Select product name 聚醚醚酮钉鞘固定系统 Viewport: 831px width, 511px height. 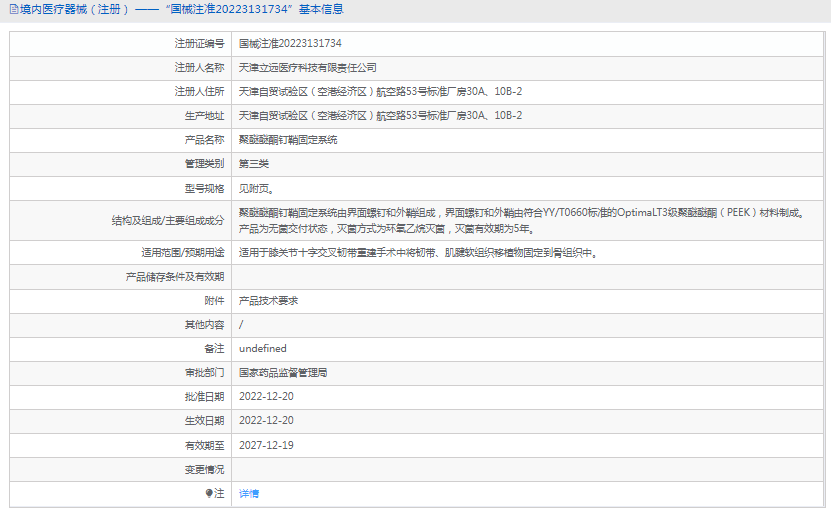click(288, 140)
